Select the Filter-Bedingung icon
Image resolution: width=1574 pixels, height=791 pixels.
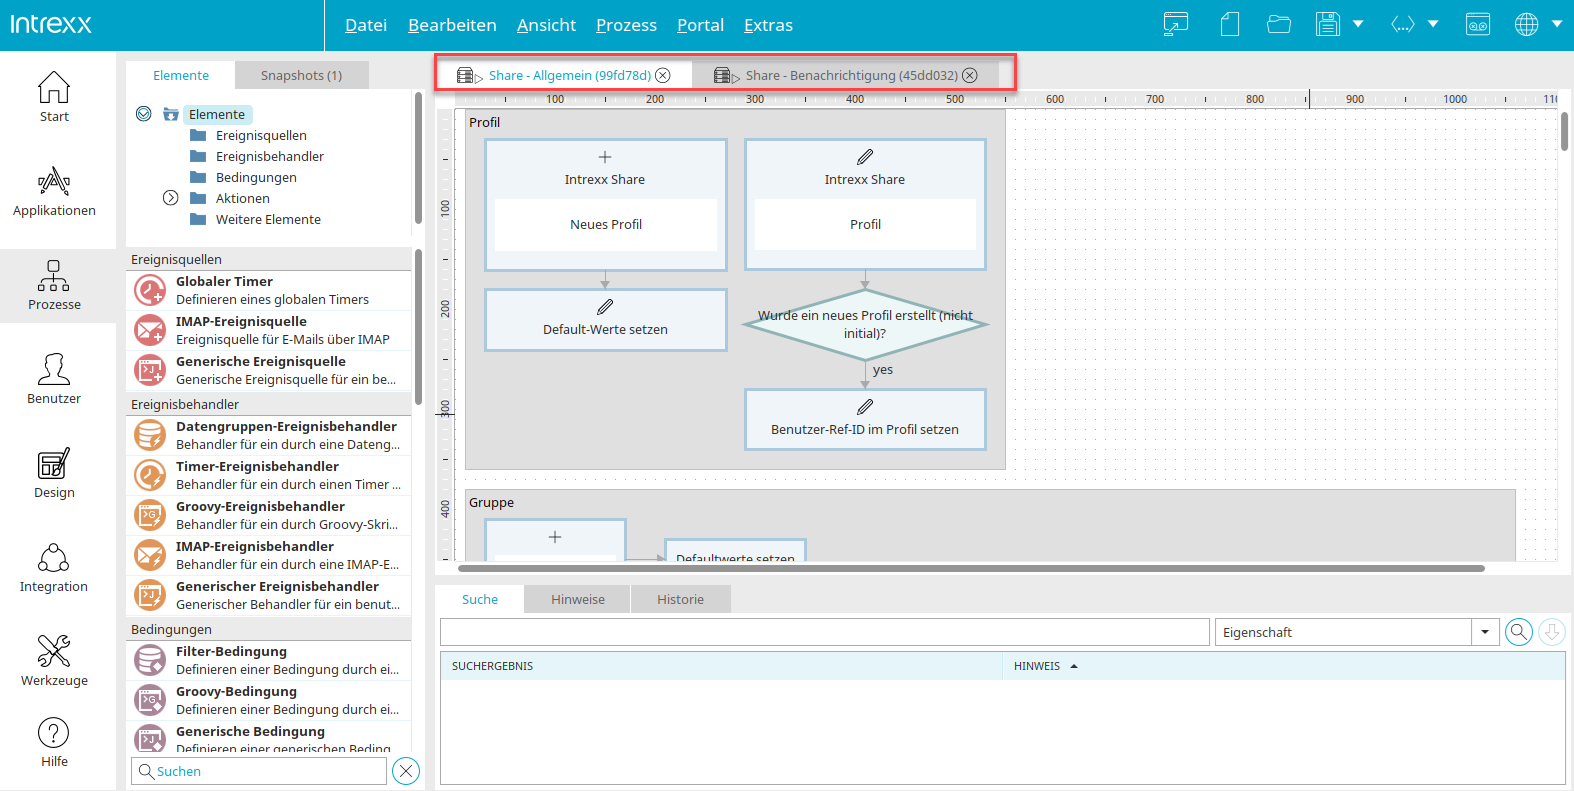tap(150, 660)
